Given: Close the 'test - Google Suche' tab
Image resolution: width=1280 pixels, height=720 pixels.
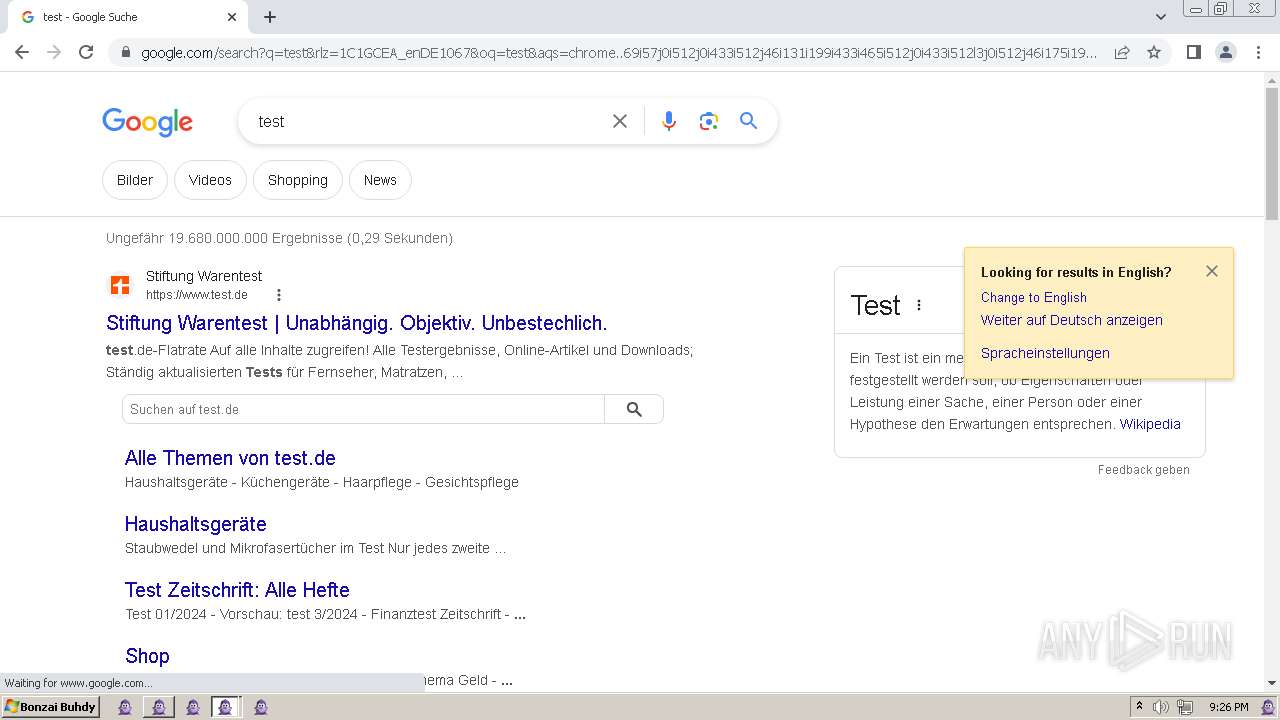Looking at the screenshot, I should 232,17.
